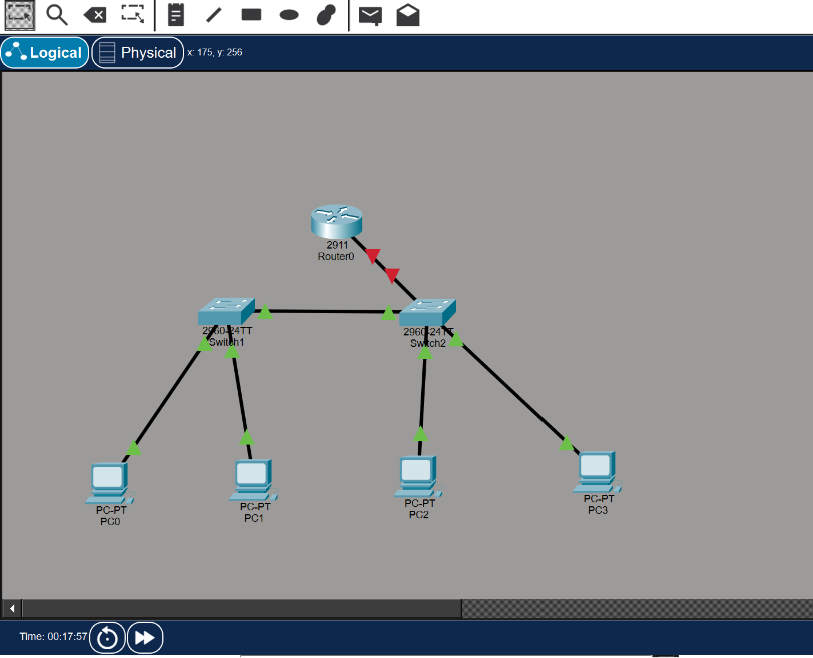Click the horizontal scrollbar thumb
The image size is (813, 658).
coord(242,608)
